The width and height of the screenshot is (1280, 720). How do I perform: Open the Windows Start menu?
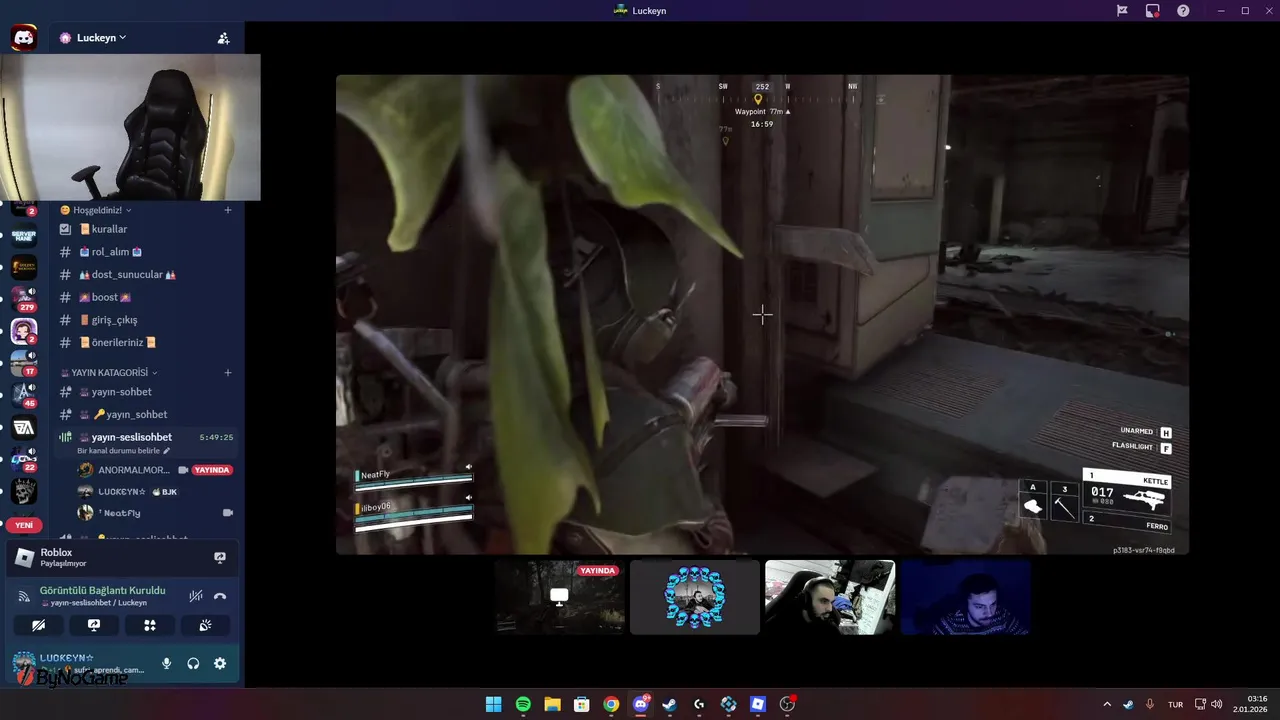point(493,704)
